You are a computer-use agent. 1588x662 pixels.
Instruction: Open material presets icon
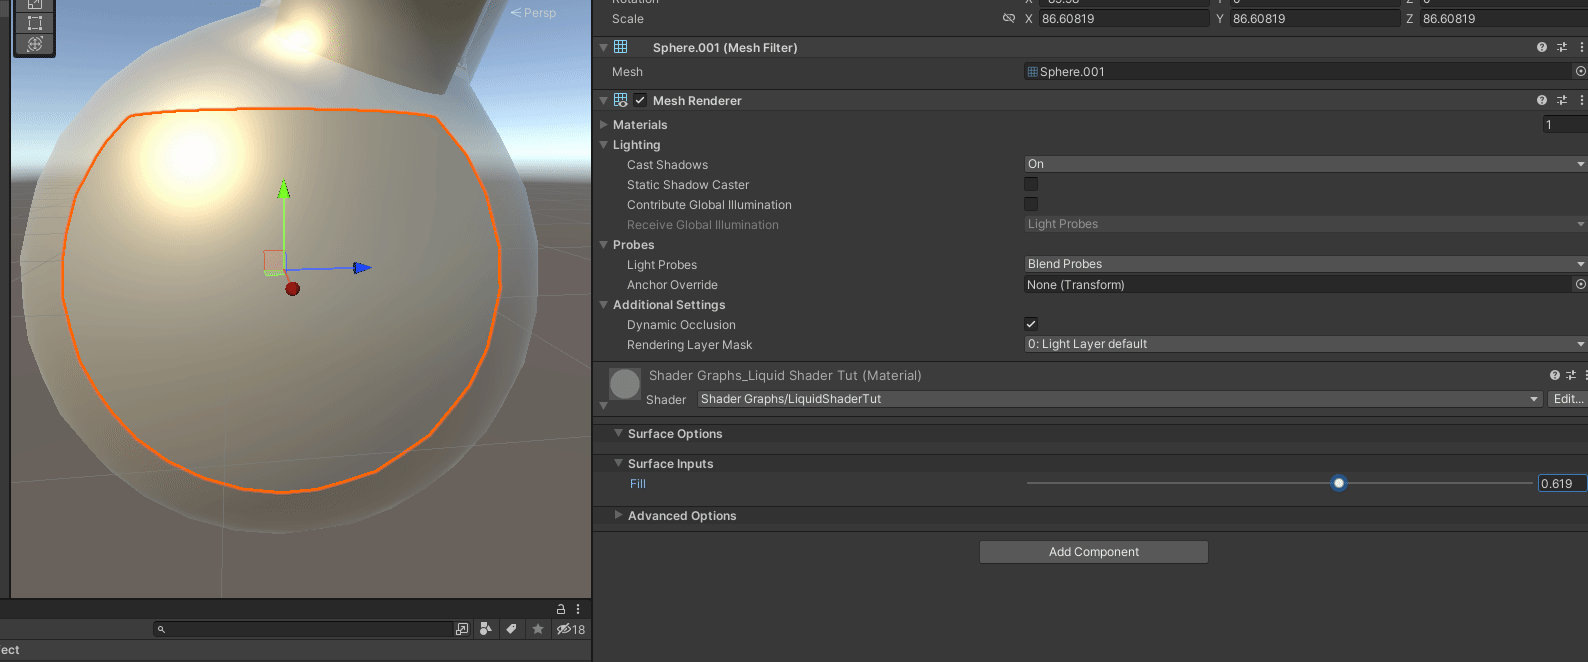click(1571, 375)
